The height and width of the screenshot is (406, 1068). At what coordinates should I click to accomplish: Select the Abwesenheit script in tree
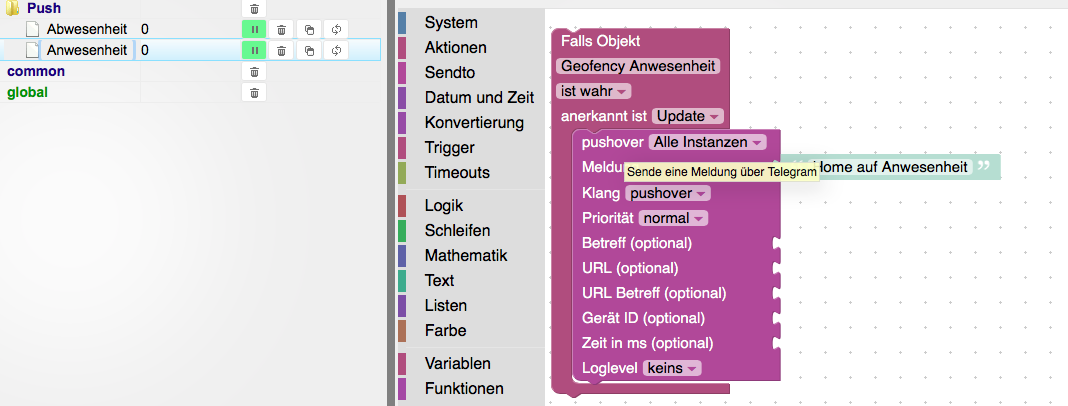(85, 30)
